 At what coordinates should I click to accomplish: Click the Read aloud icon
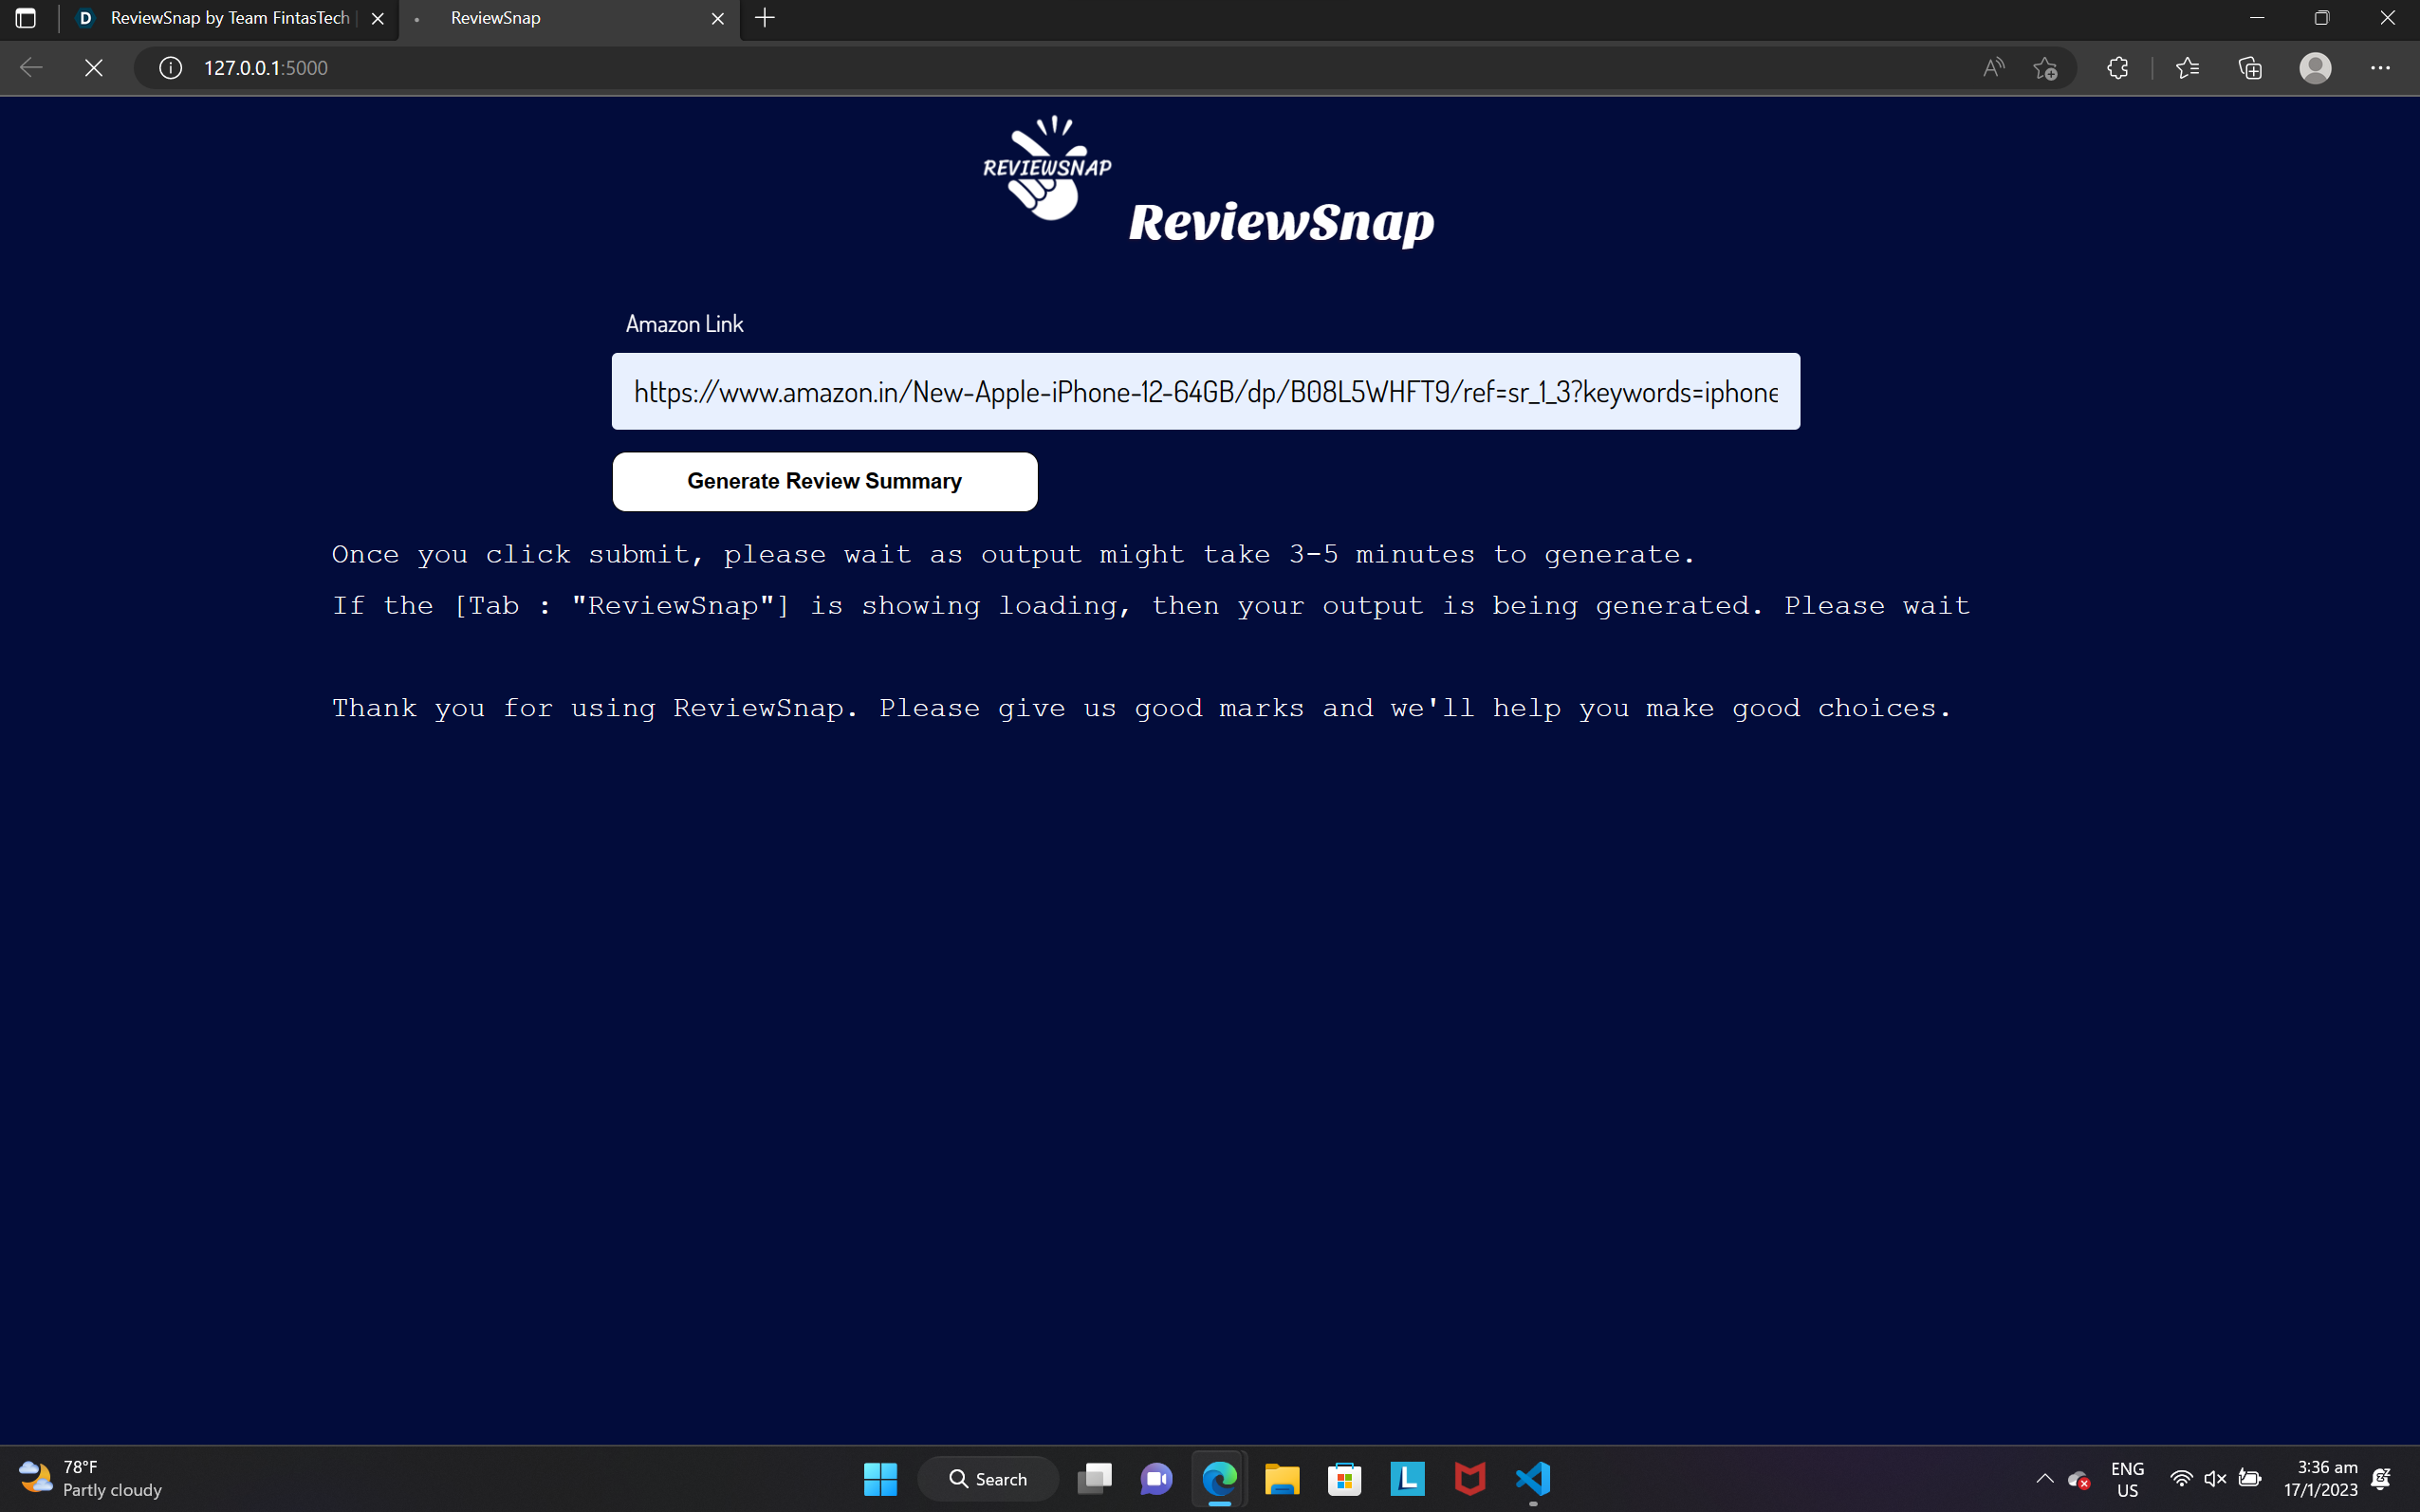coord(1993,68)
